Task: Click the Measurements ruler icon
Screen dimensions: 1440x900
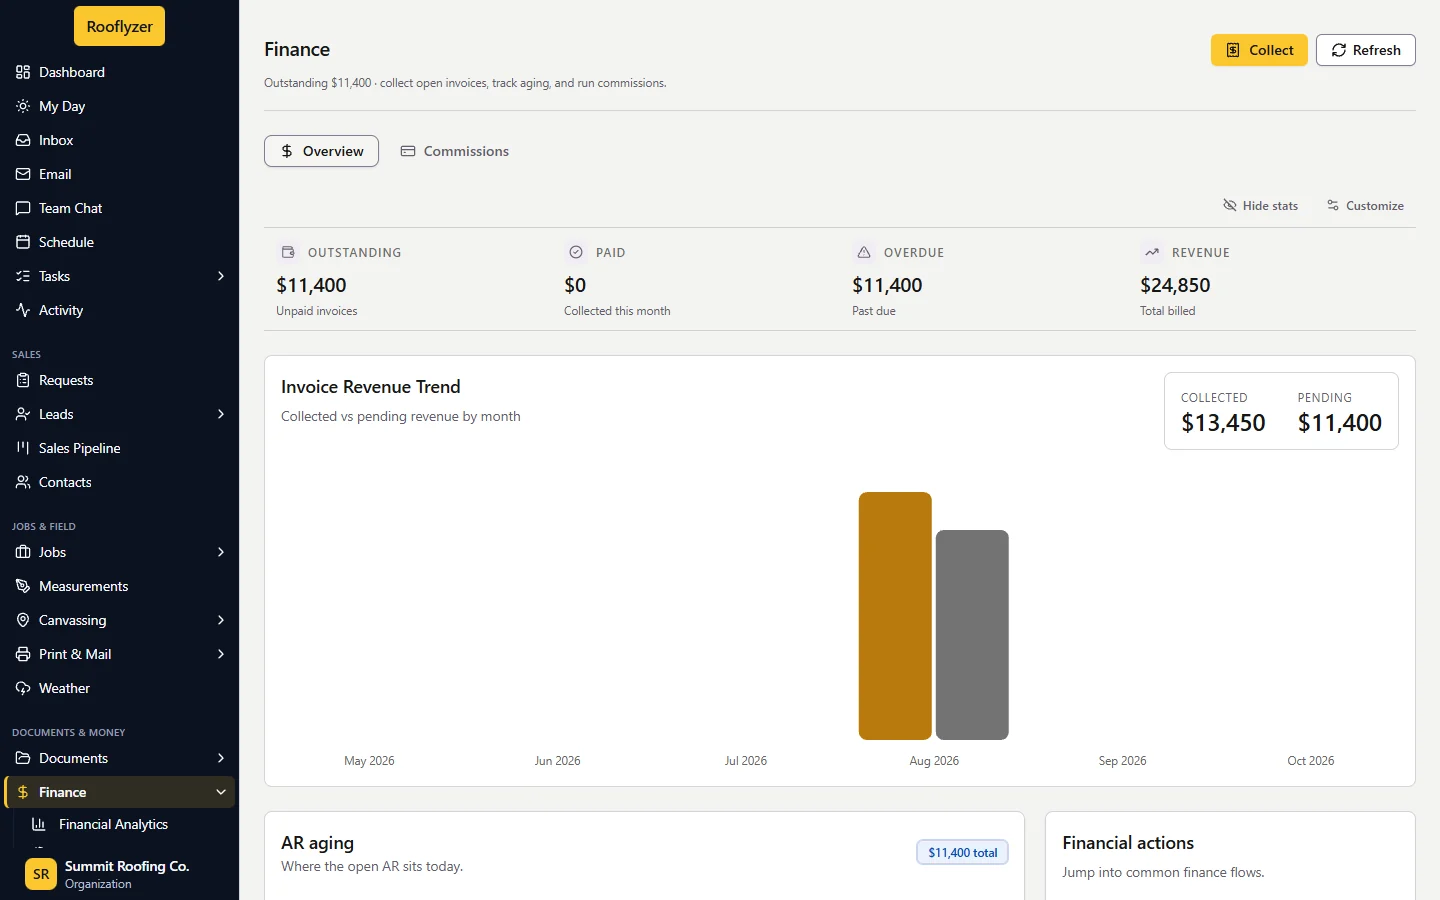Action: click(x=23, y=586)
